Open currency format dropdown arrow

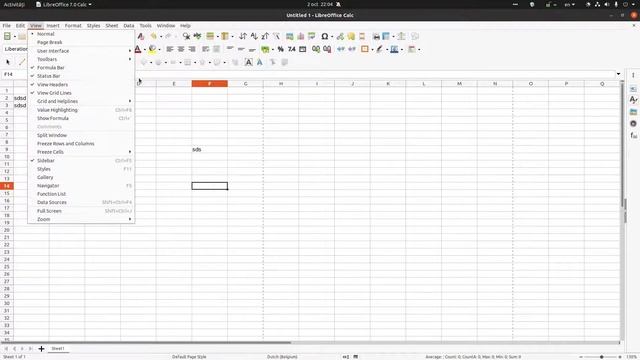pos(273,50)
